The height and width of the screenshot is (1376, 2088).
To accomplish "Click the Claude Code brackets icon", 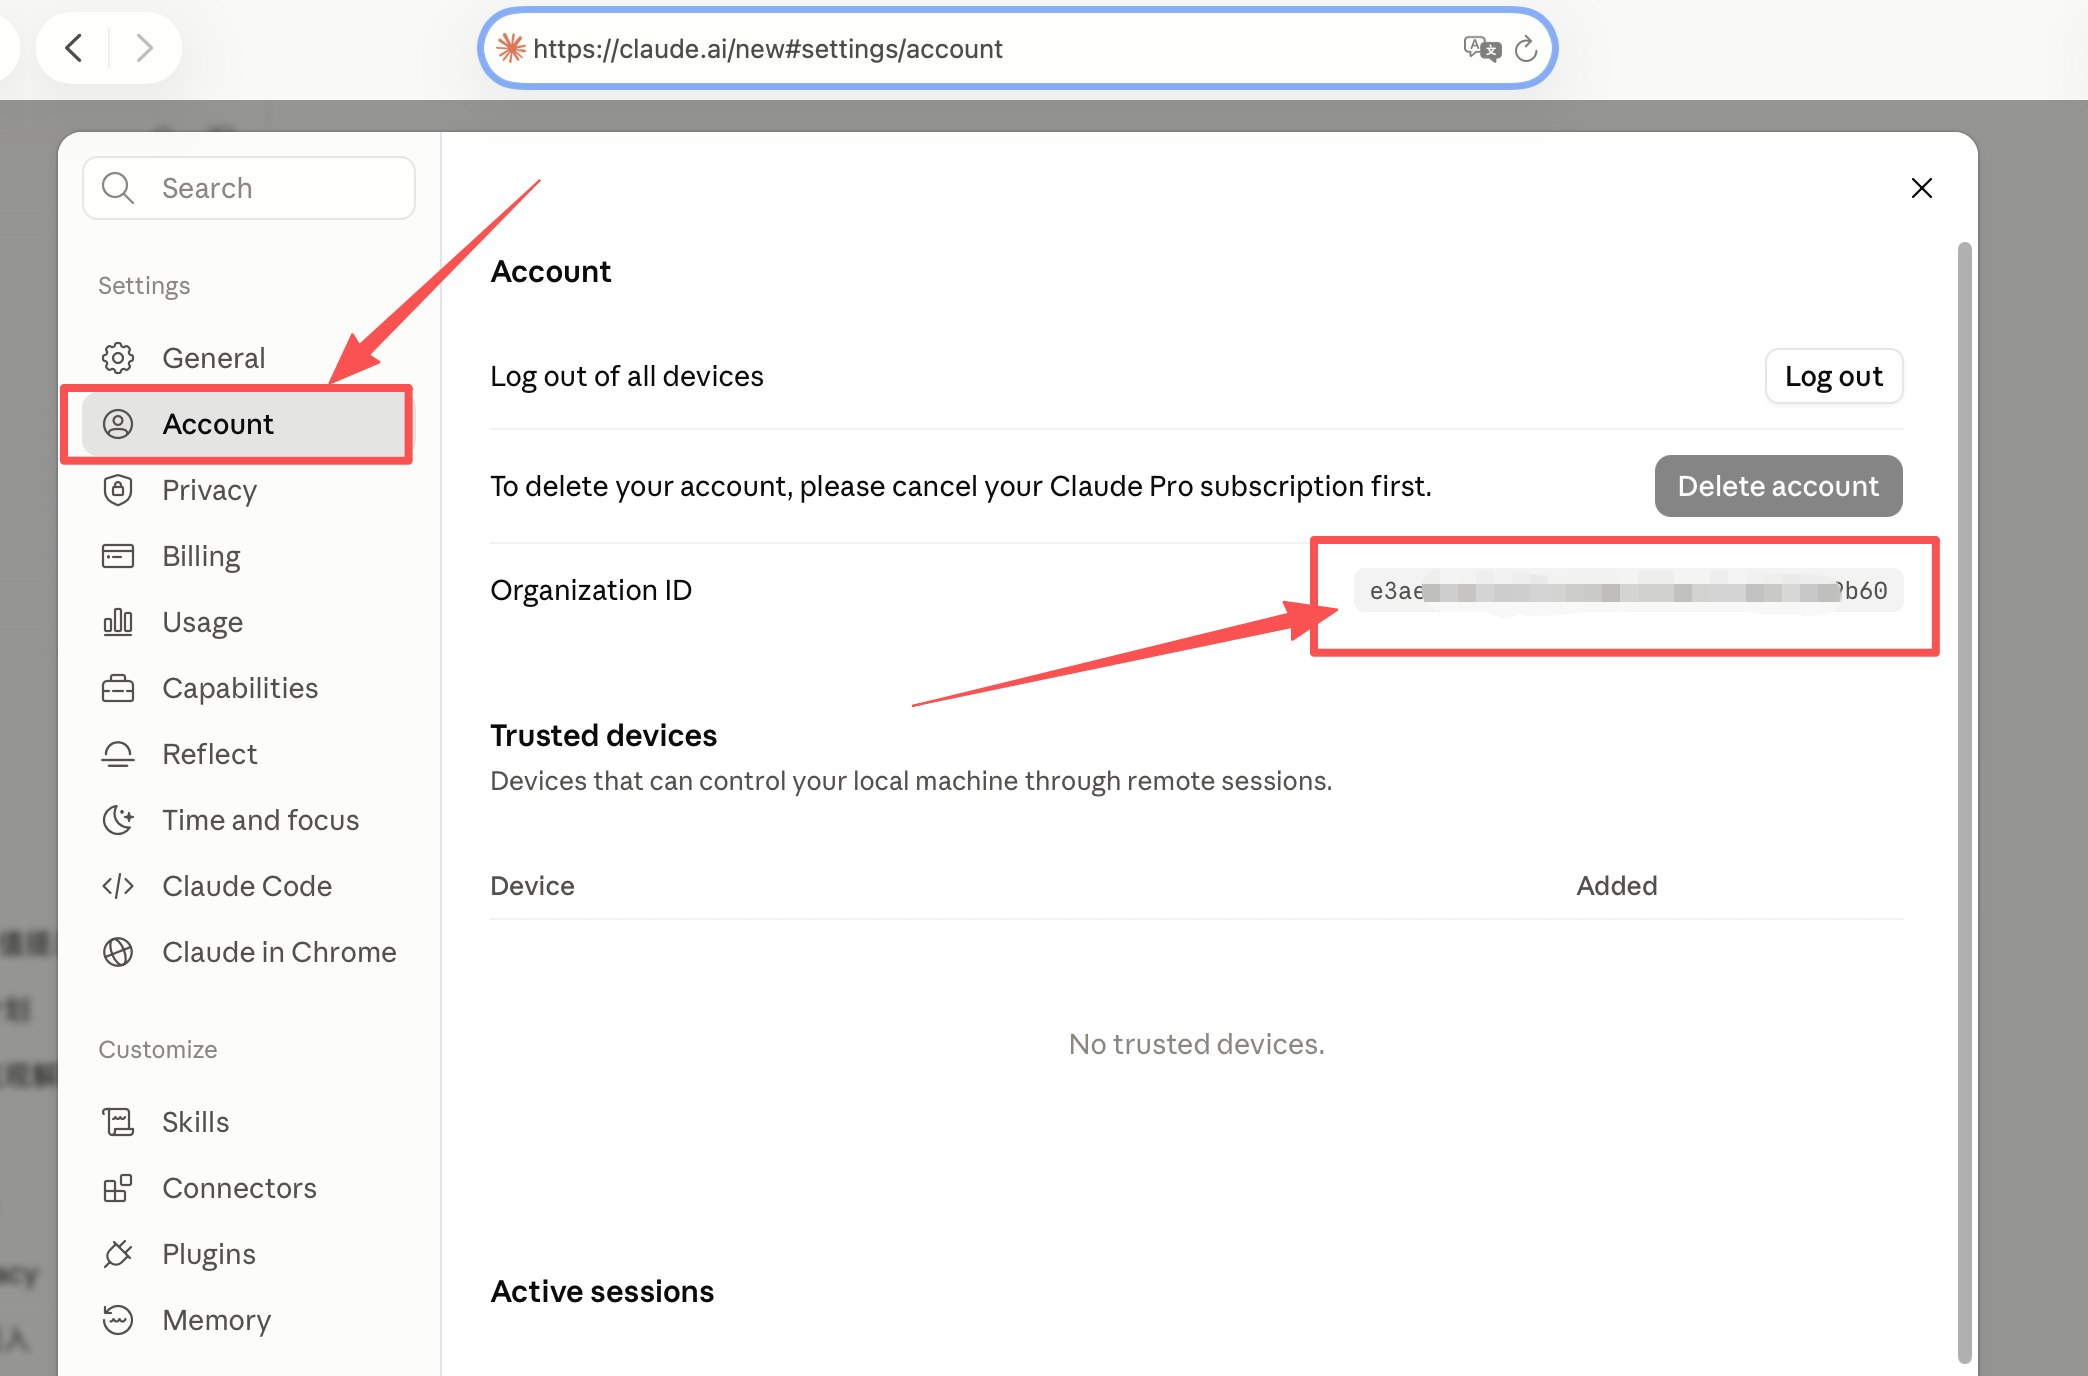I will point(118,886).
